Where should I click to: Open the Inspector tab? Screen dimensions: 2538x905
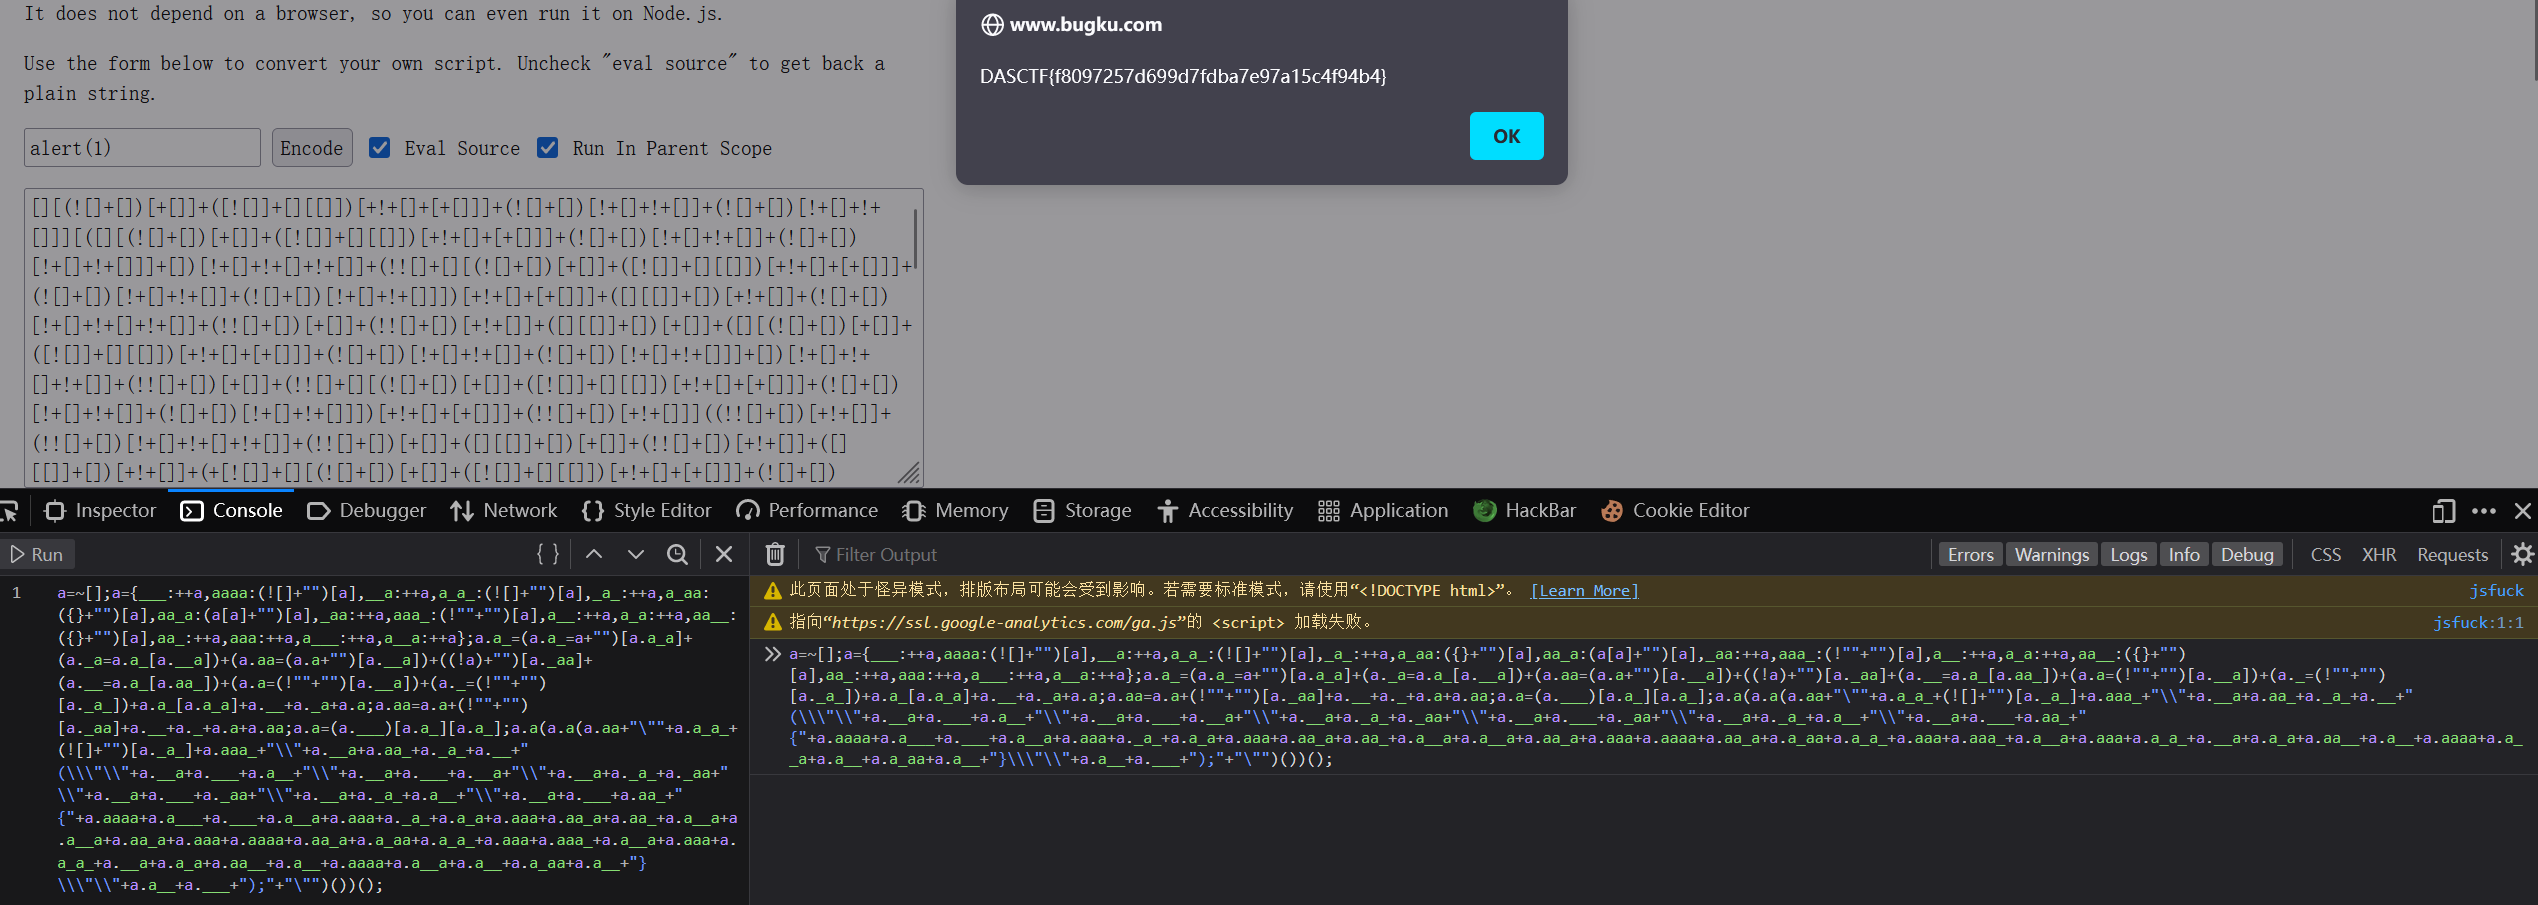[x=100, y=511]
